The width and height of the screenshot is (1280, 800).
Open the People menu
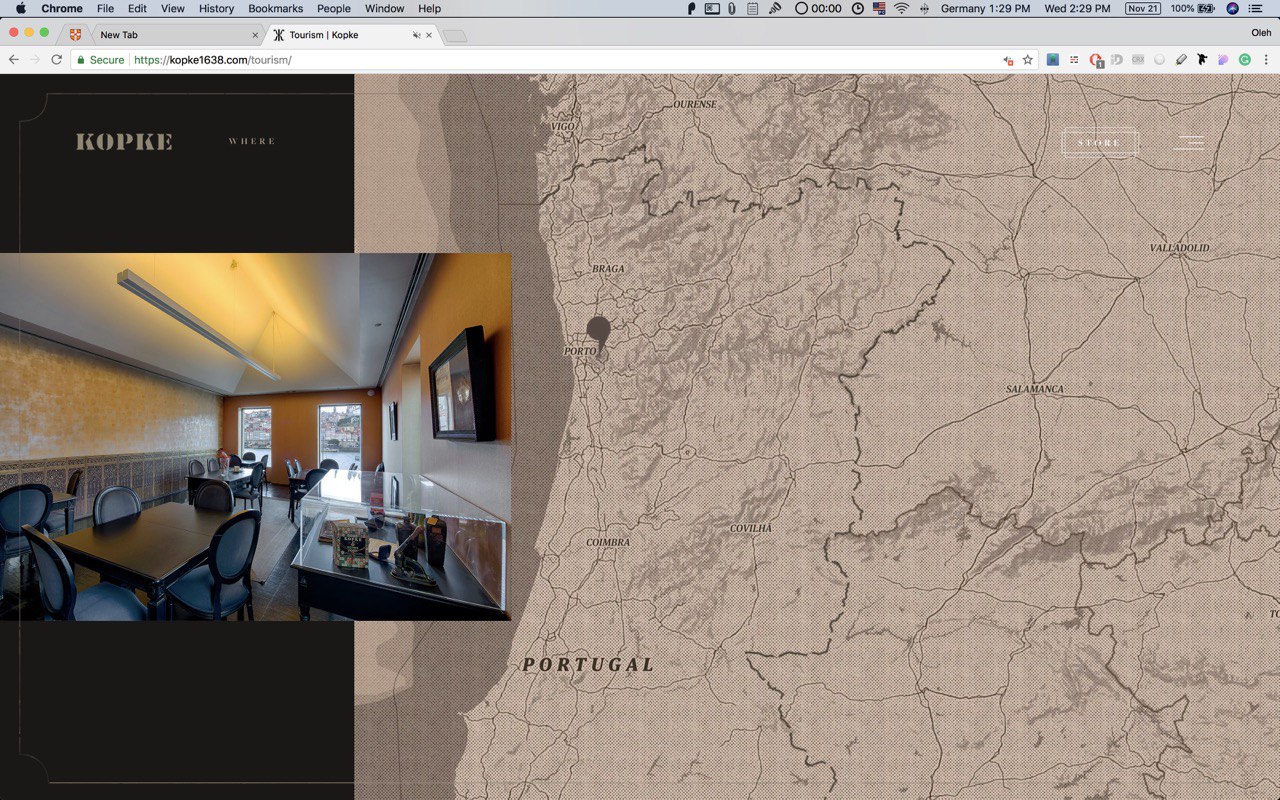(x=334, y=8)
